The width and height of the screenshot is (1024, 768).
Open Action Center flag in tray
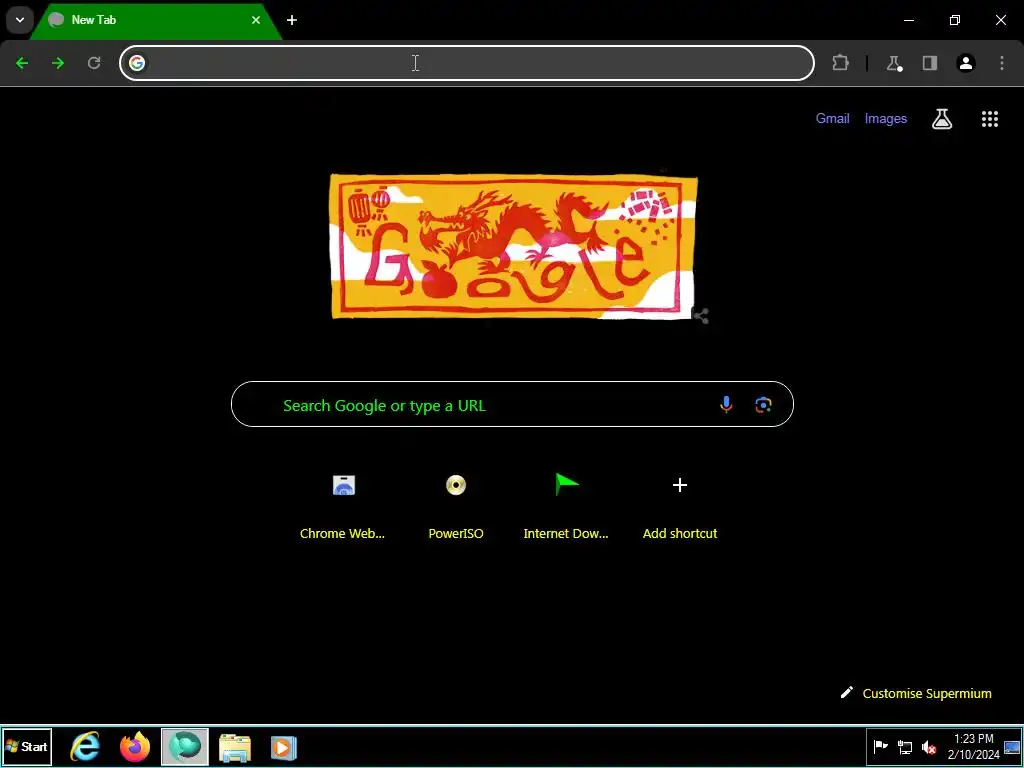pos(881,747)
